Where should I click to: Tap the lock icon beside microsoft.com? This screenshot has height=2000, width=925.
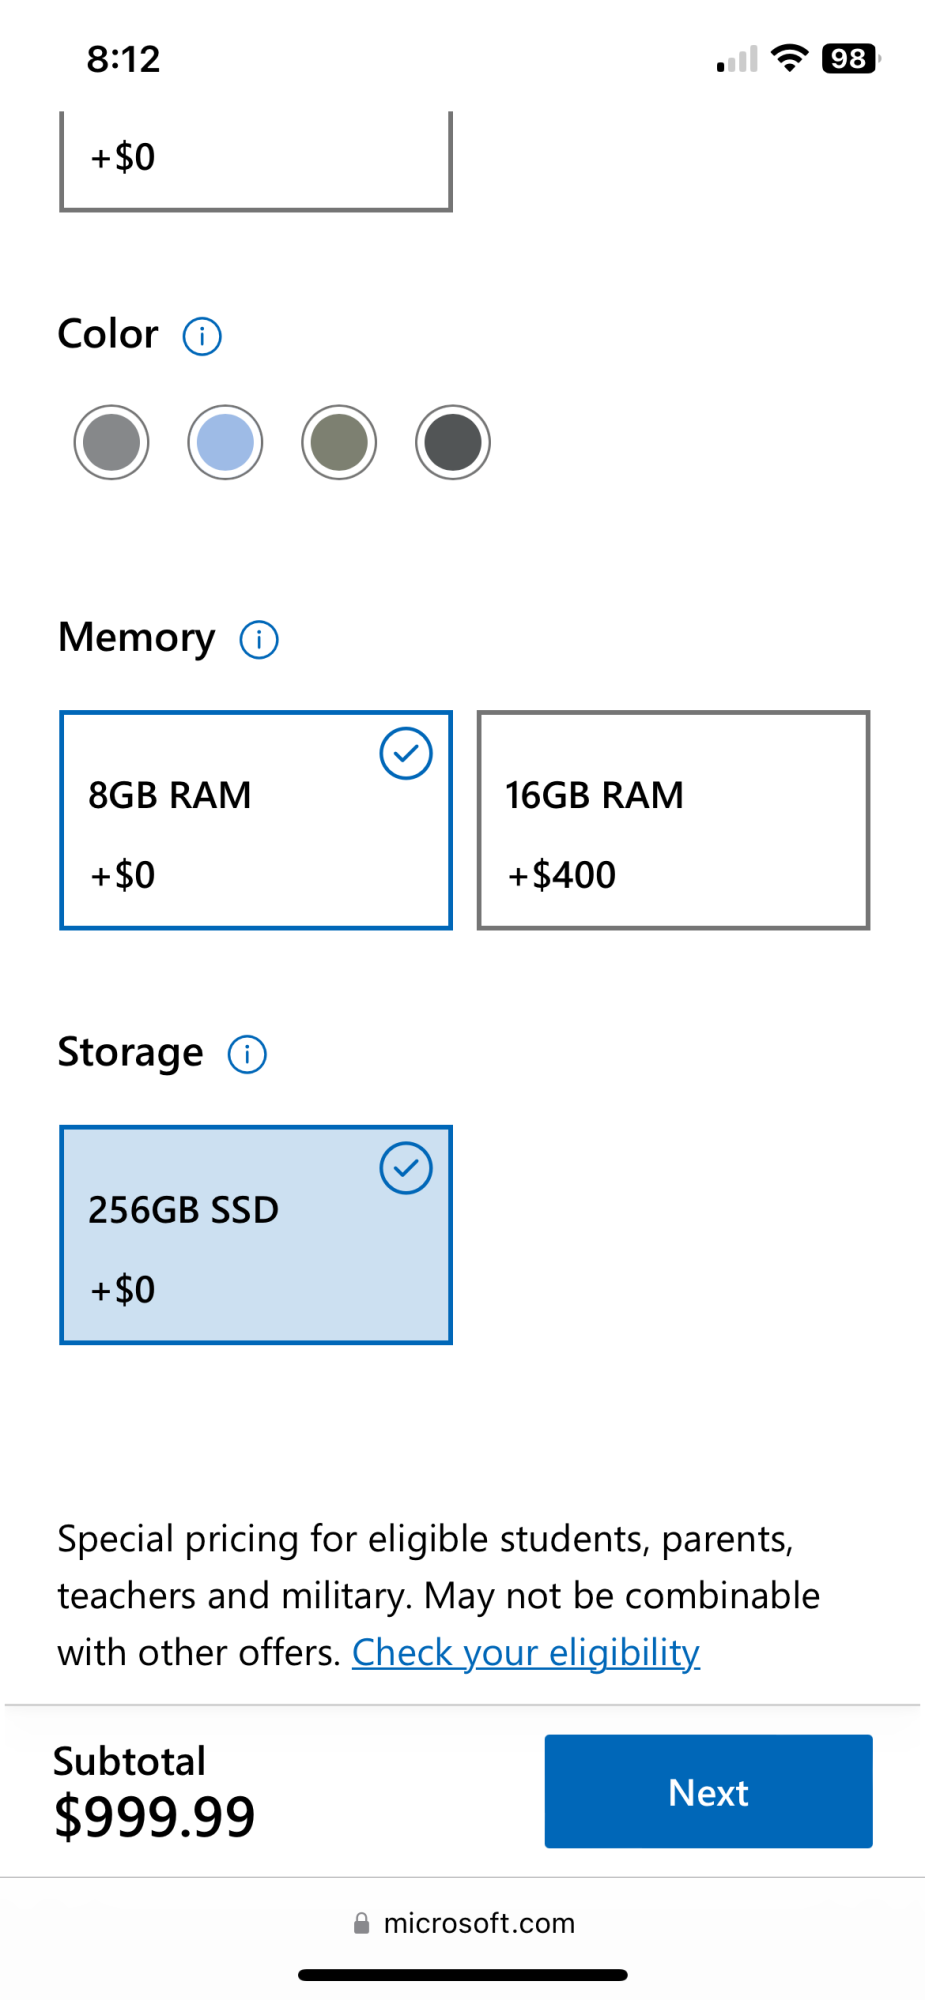click(361, 1923)
